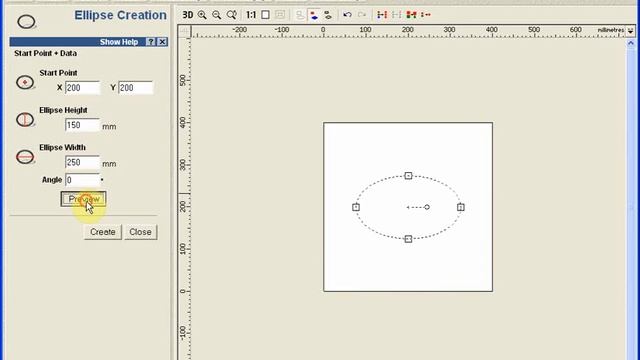The width and height of the screenshot is (640, 360).
Task: Select the right handle of the ellipse
Action: (461, 207)
